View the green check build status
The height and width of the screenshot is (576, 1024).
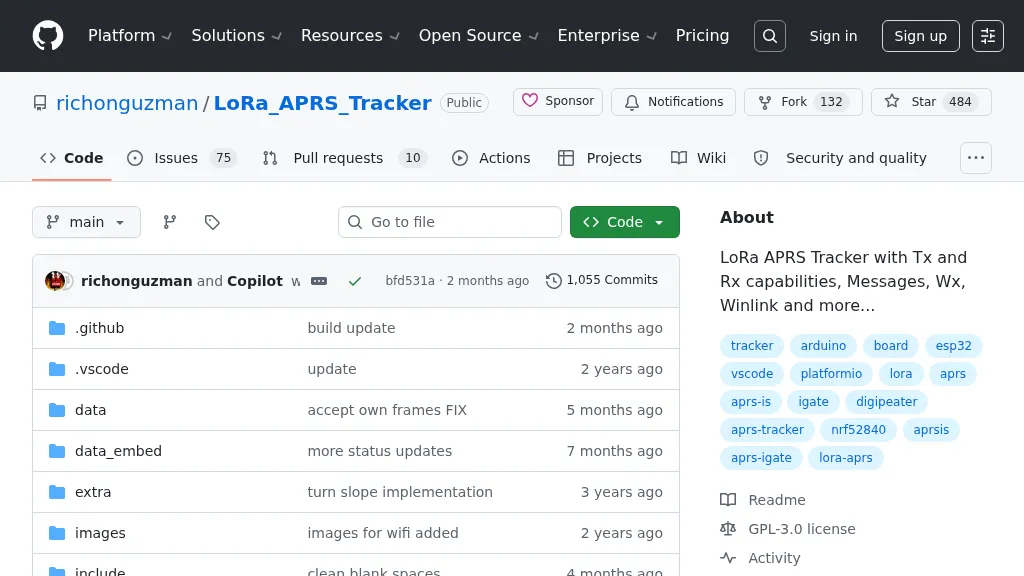(355, 281)
